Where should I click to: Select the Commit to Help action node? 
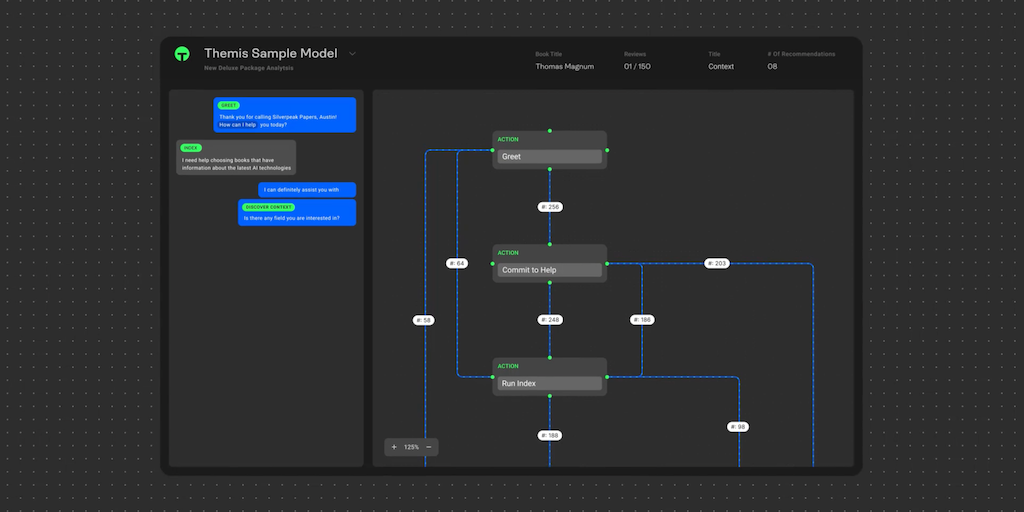[x=549, y=270]
